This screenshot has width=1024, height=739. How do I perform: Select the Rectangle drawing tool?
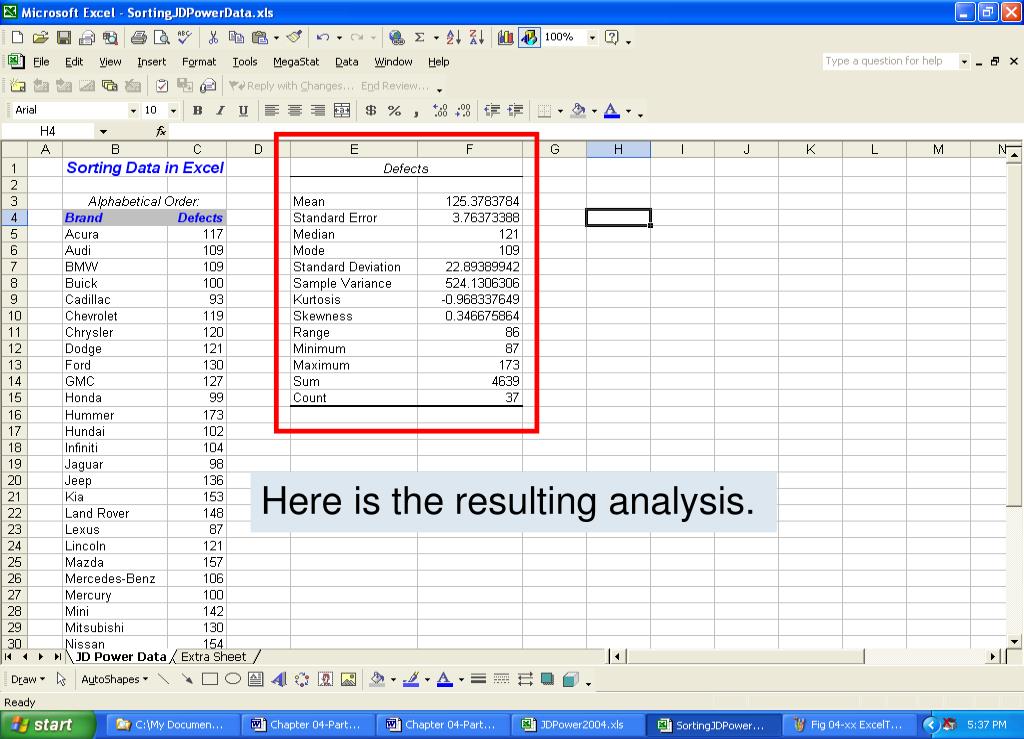(x=210, y=680)
